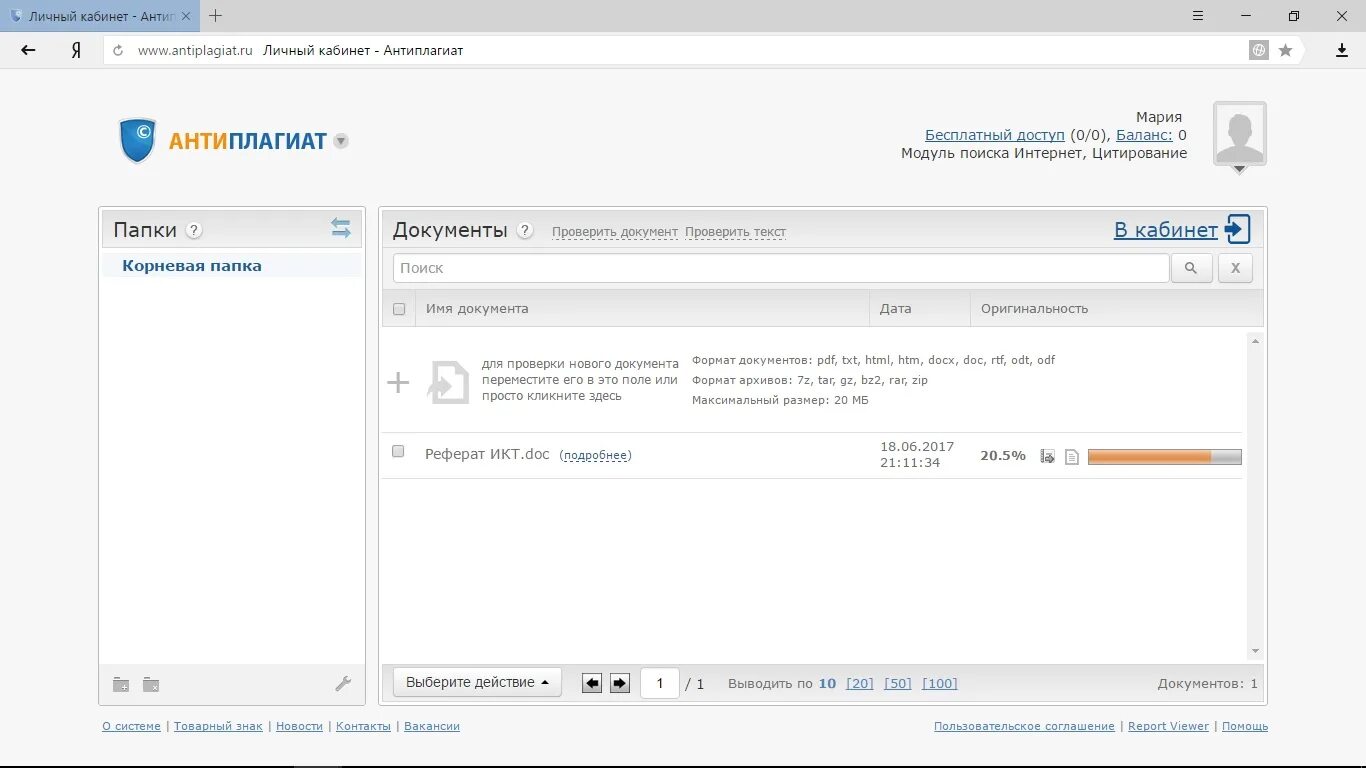Screen dimensions: 1366x768
Task: Show 100 documents per page
Action: 940,684
